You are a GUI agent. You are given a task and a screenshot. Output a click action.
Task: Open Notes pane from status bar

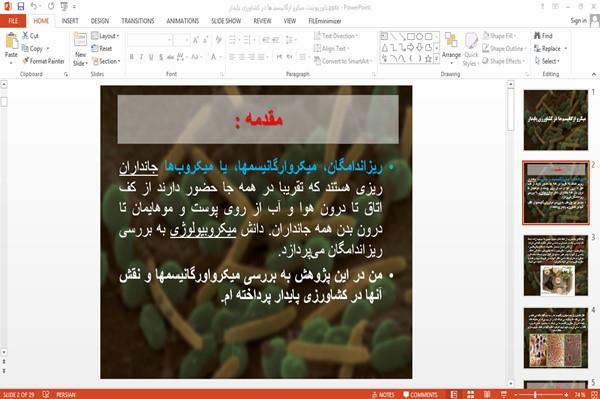click(383, 394)
